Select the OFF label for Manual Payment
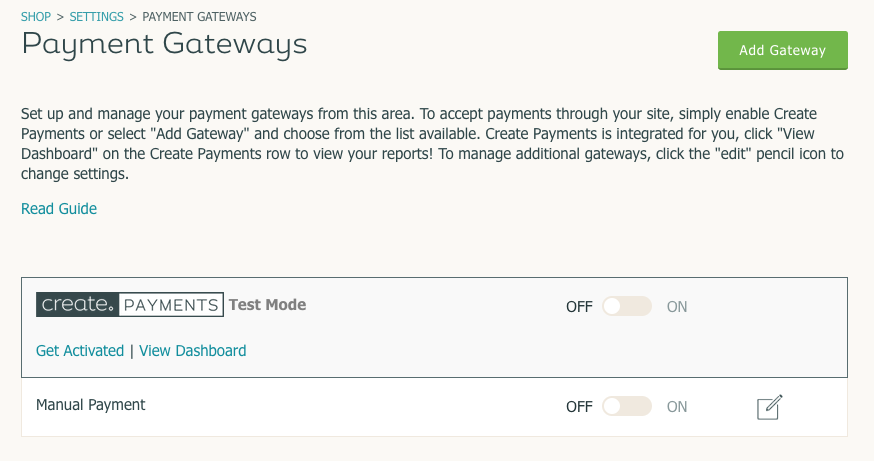The width and height of the screenshot is (874, 461). click(x=579, y=407)
